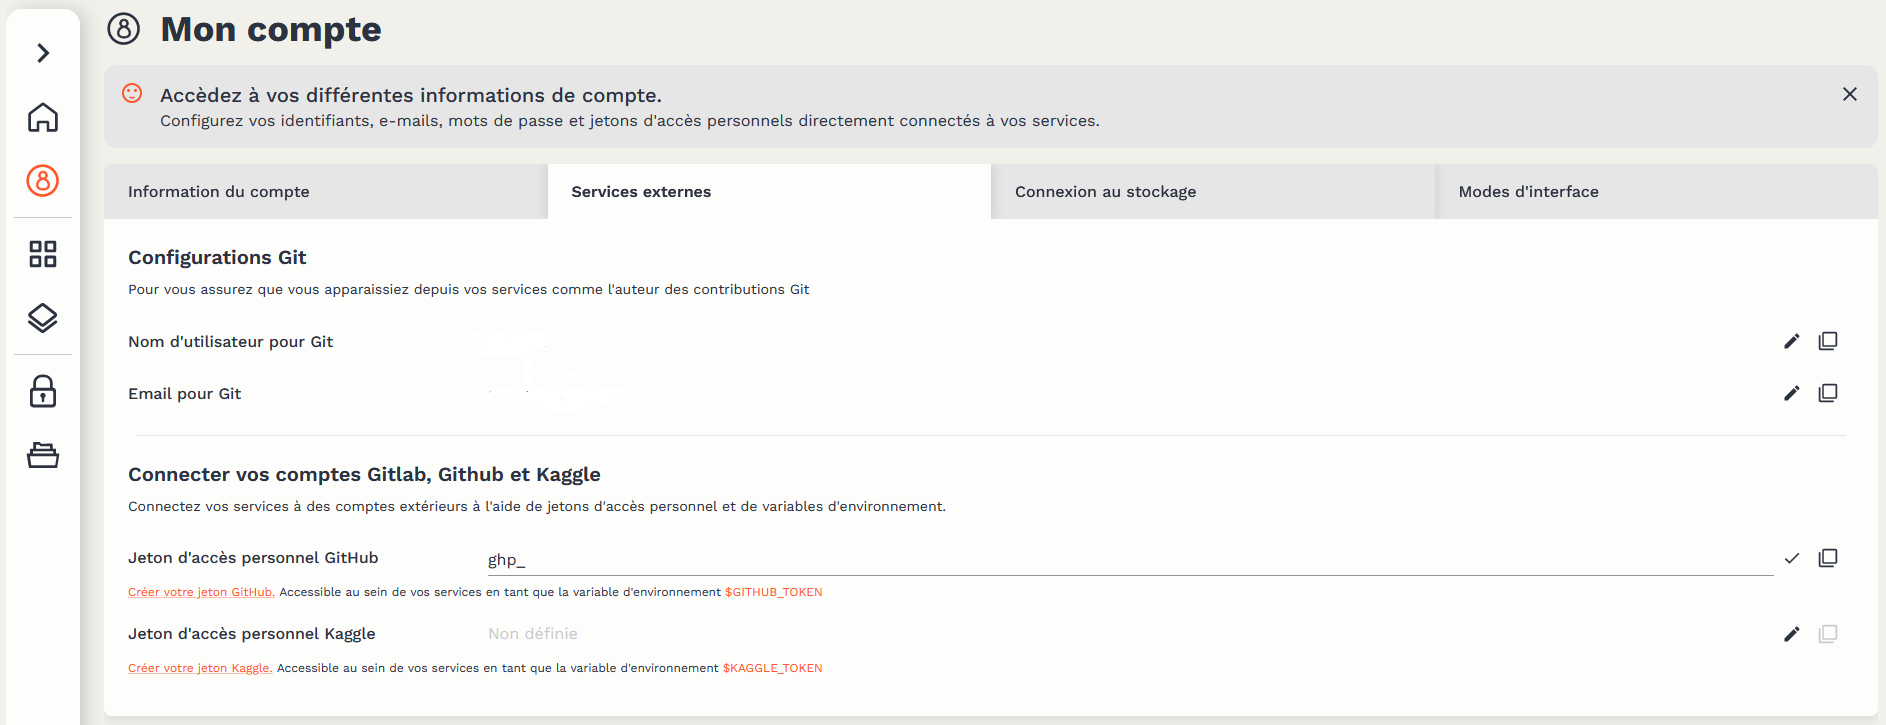Click the GitHub token input field
1886x725 pixels.
coord(1128,560)
